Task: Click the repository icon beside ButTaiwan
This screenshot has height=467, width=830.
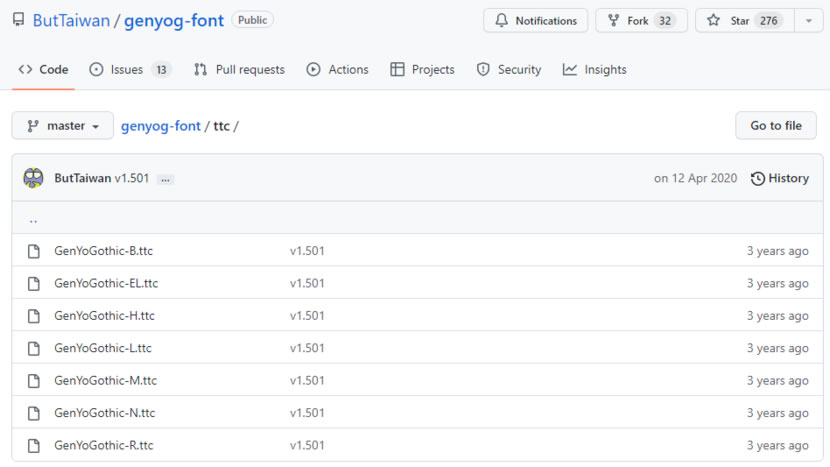Action: point(19,20)
